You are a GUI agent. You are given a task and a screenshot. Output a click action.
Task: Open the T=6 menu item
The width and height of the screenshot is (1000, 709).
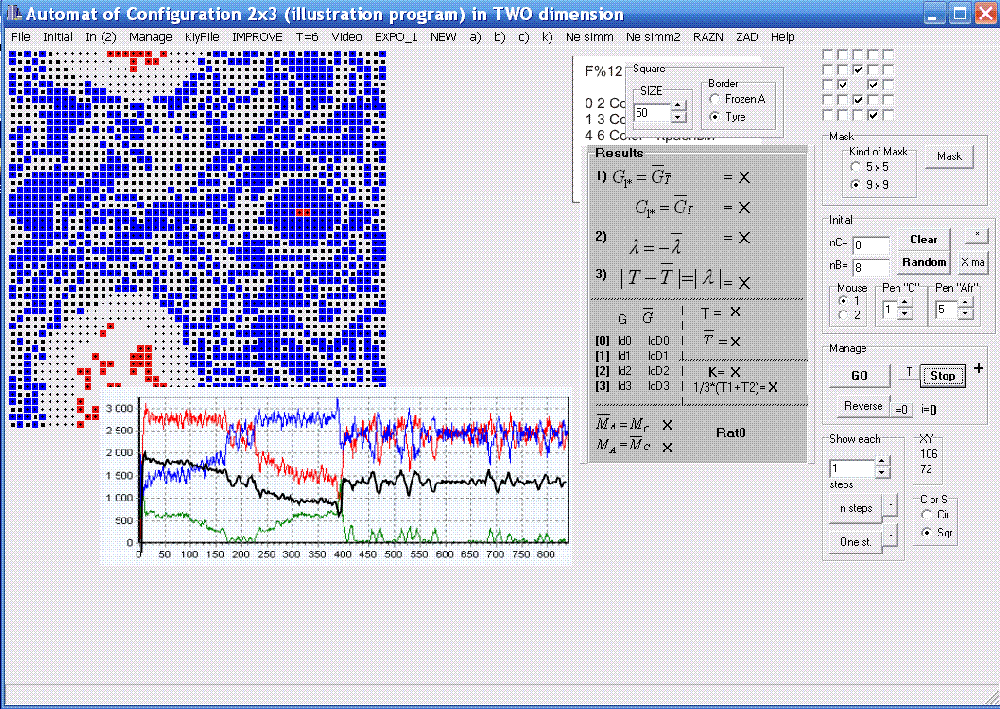(x=307, y=37)
